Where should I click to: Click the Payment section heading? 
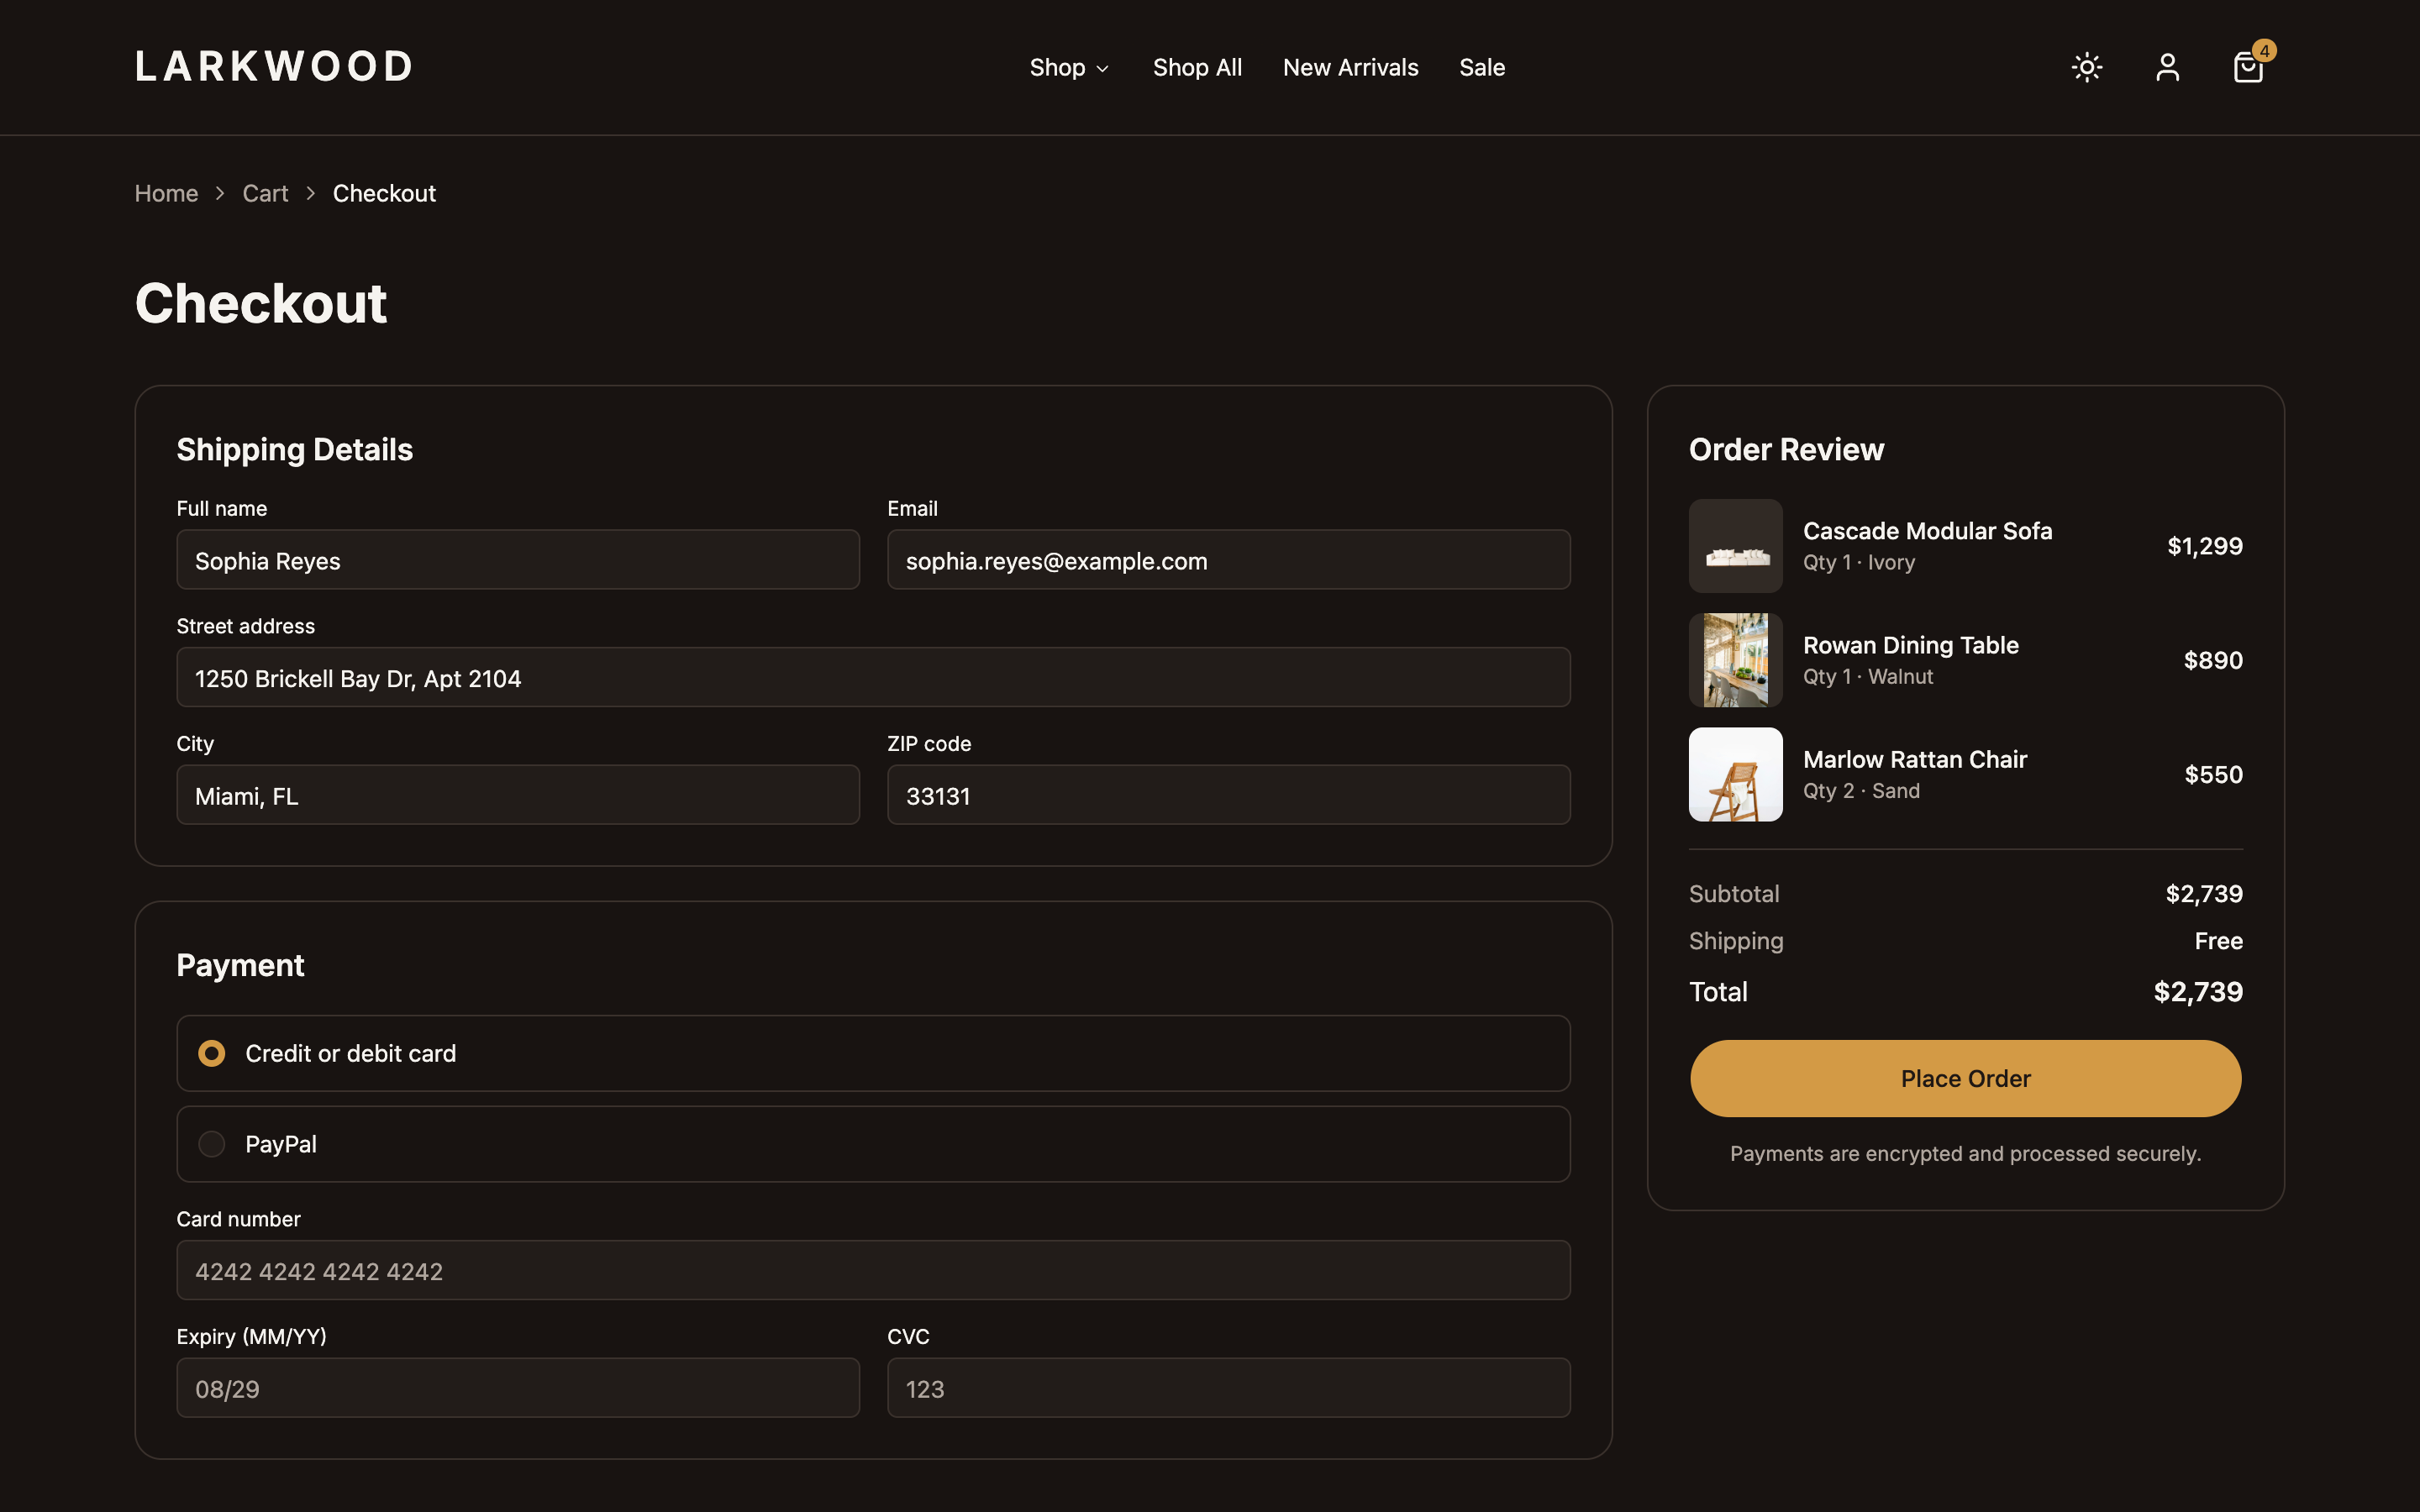pos(240,965)
